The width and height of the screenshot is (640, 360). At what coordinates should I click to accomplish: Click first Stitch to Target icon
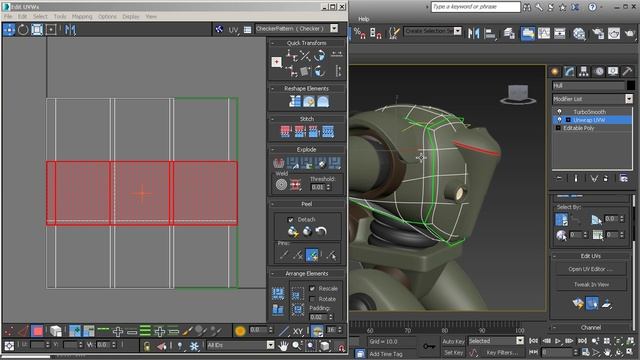point(285,131)
